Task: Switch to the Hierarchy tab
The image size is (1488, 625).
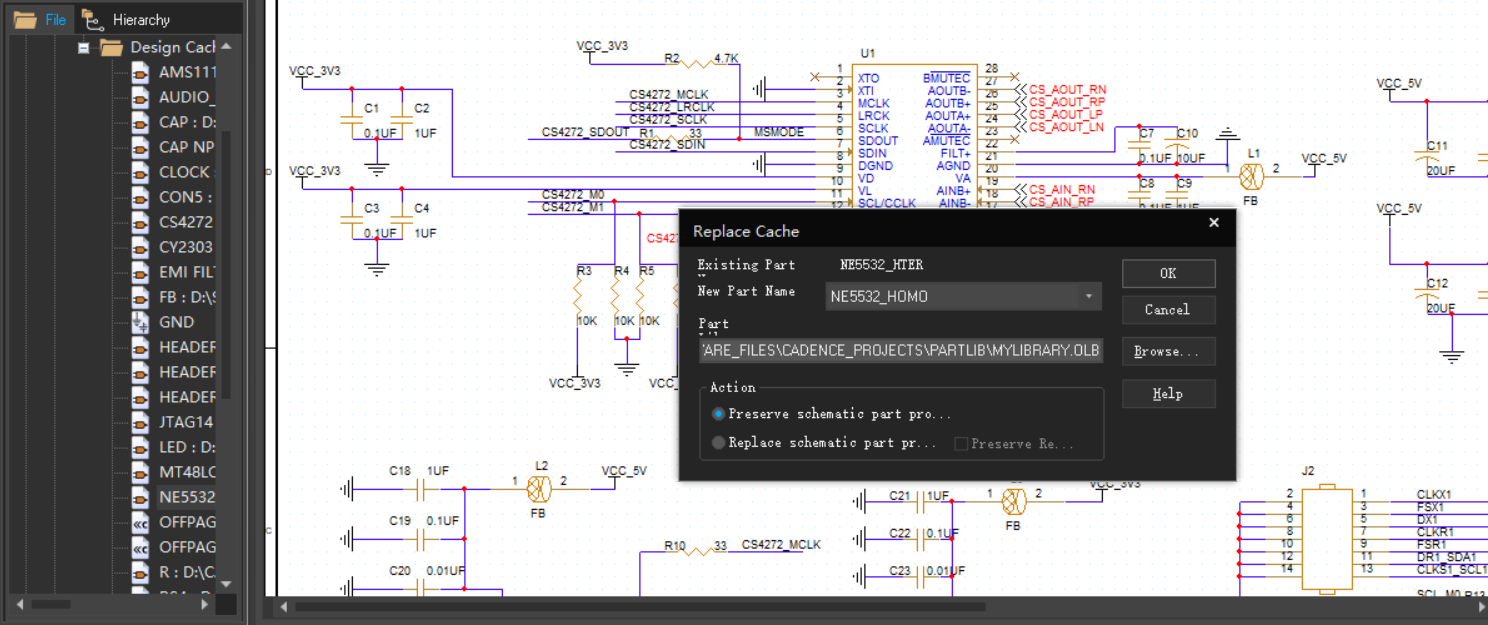Action: [x=125, y=19]
